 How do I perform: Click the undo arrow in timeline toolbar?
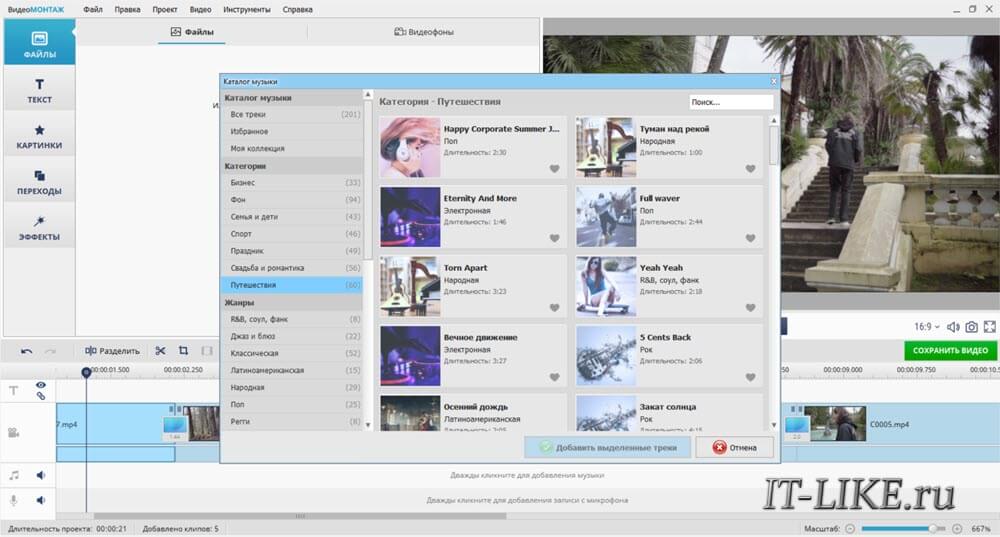pyautogui.click(x=26, y=351)
